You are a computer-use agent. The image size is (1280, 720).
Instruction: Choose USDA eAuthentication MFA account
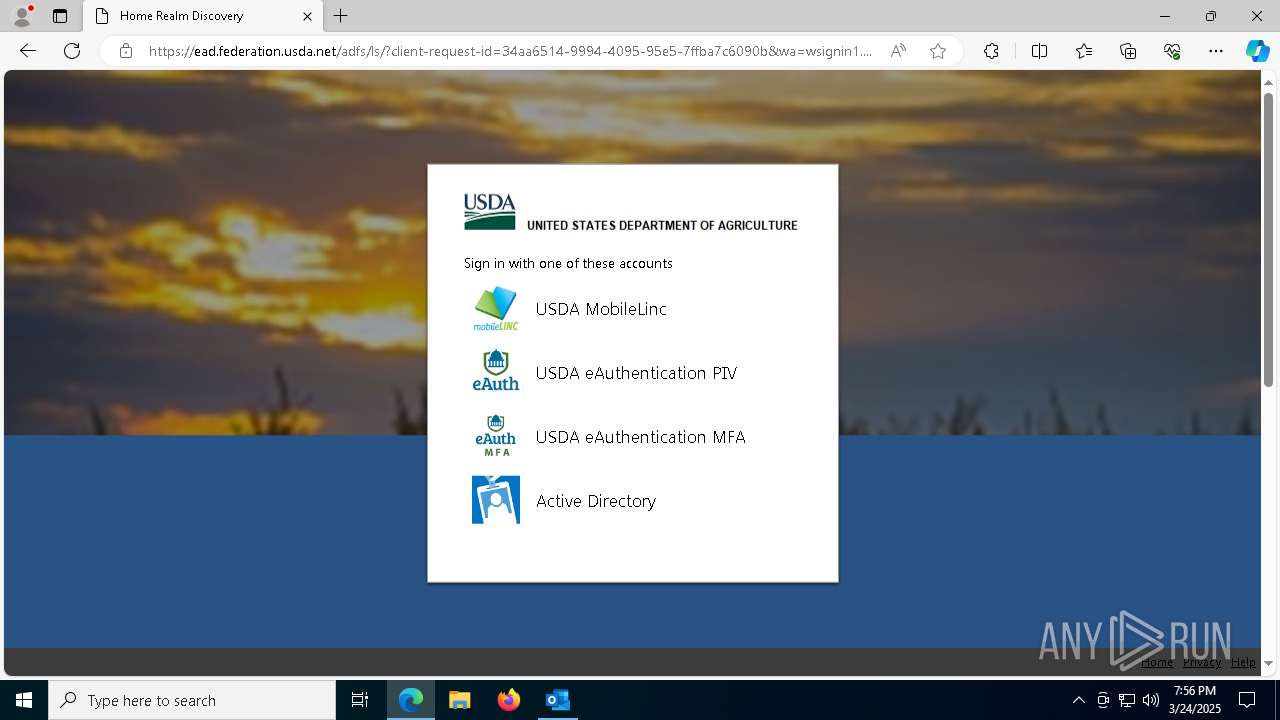[x=640, y=437]
